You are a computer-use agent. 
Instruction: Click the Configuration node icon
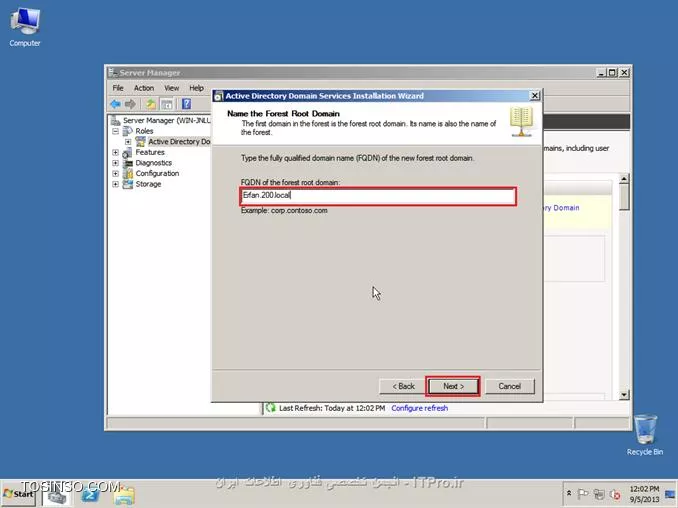128,173
